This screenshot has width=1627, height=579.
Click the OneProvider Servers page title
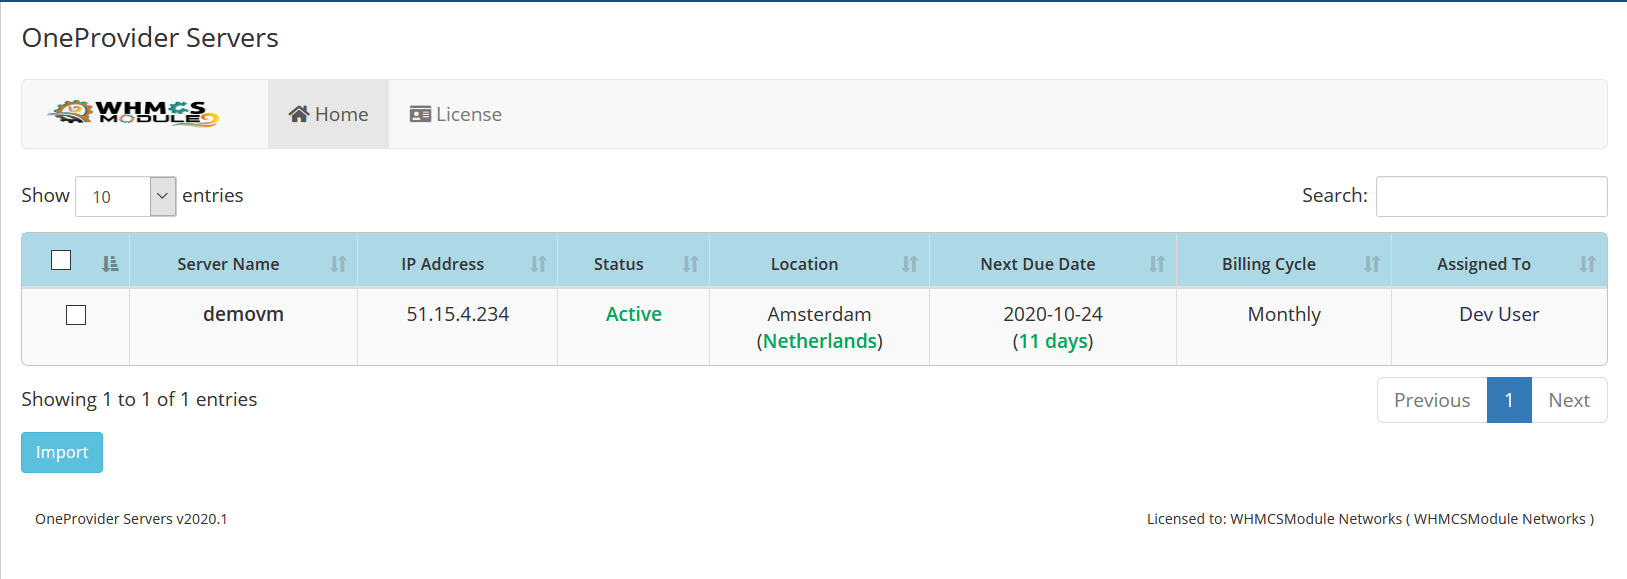point(150,38)
